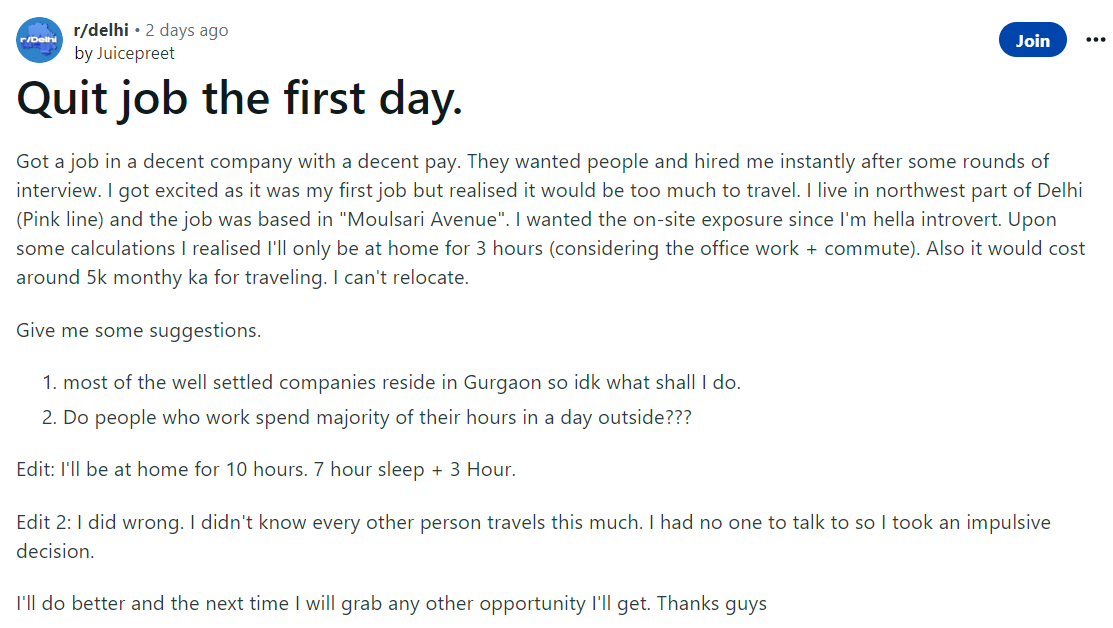Screen dimensions: 1113x628
Task: Click the "7 hour sleep + 3 Hour" text
Action: click(413, 469)
